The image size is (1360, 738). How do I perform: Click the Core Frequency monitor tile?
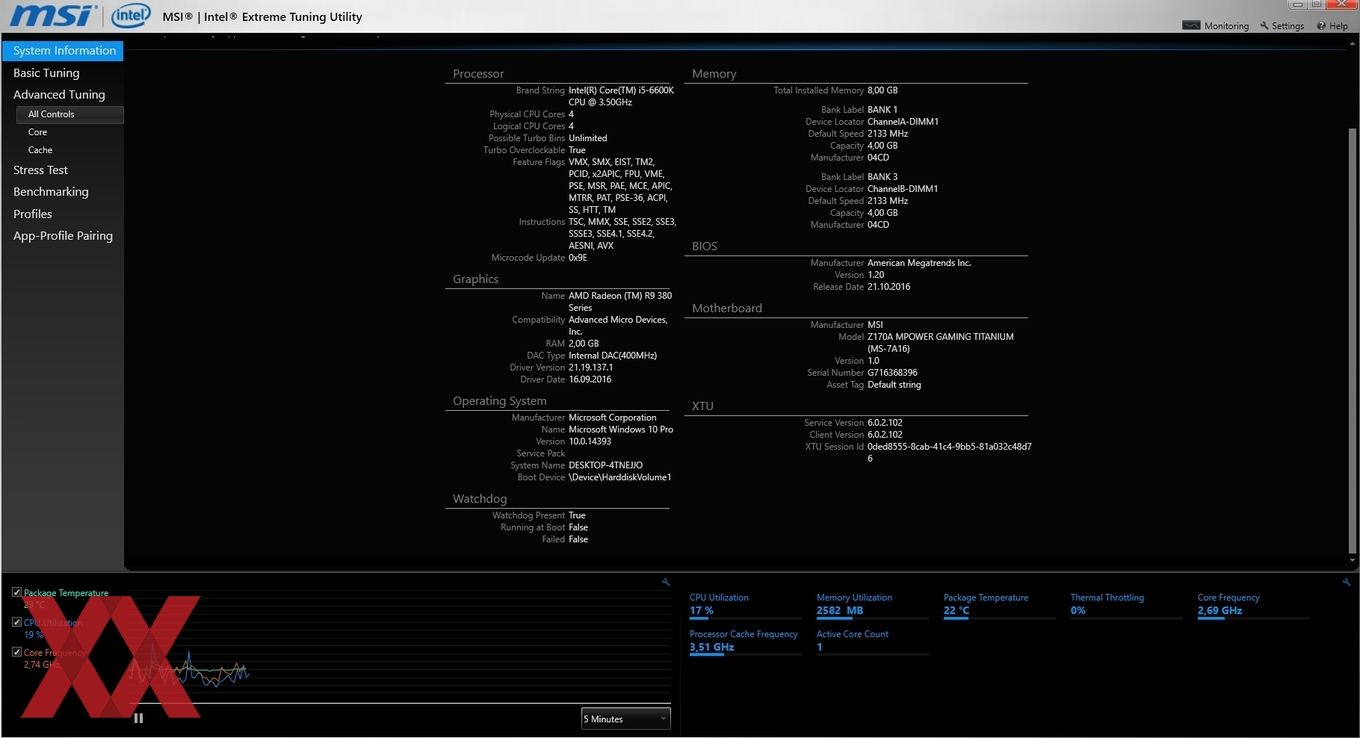coord(1253,605)
